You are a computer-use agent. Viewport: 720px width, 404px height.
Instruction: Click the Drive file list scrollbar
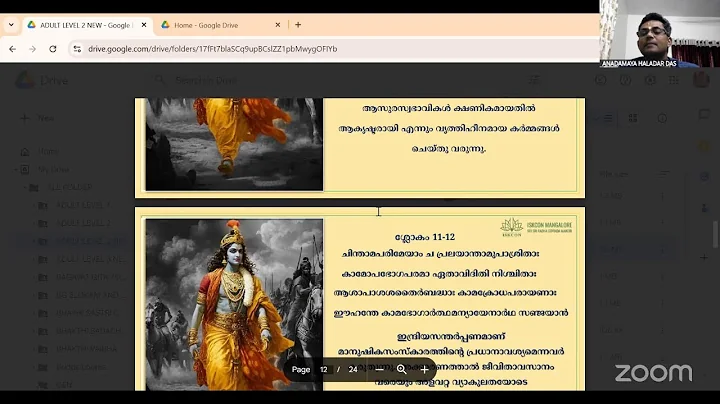pyautogui.click(x=717, y=234)
